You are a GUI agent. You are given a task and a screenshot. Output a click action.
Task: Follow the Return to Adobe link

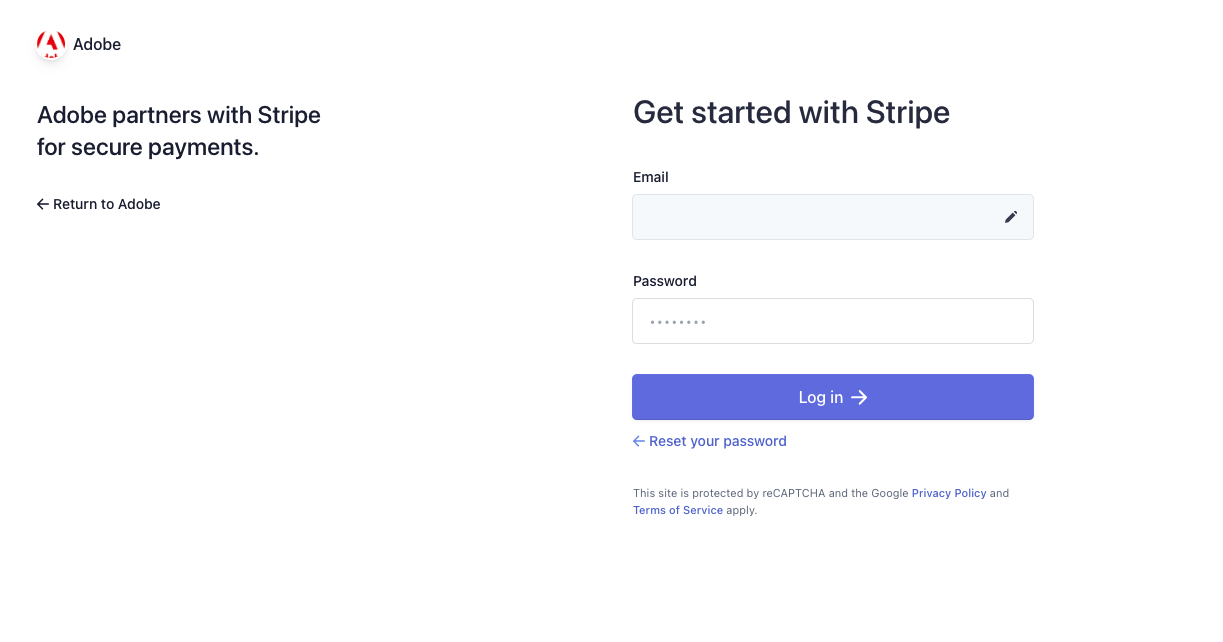[99, 204]
